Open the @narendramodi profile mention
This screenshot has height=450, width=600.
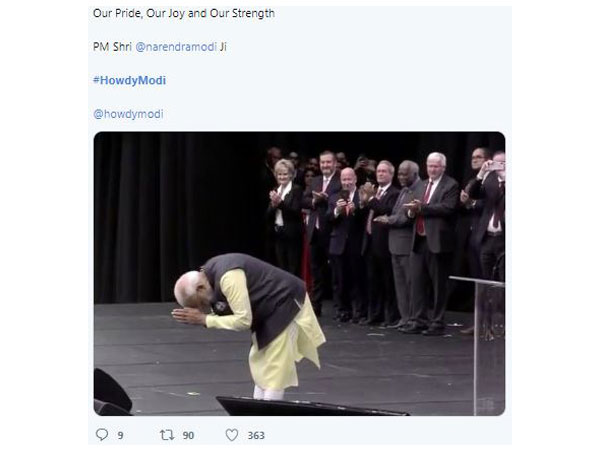pos(176,47)
